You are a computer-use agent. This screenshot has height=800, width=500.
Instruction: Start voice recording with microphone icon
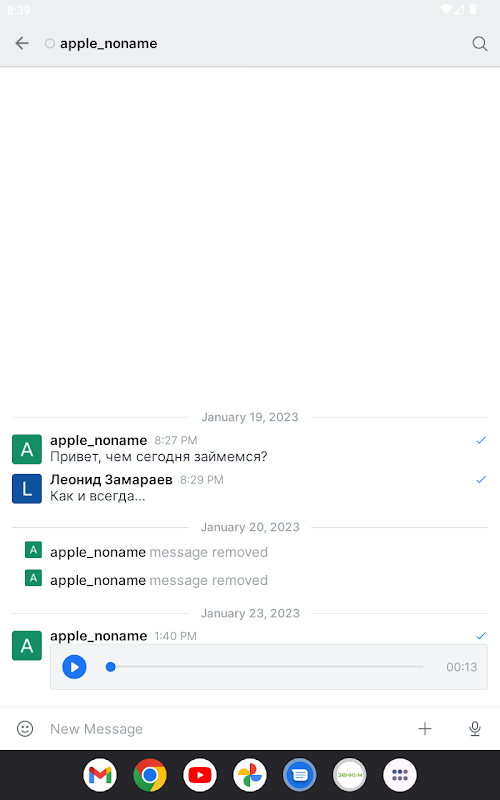point(474,729)
